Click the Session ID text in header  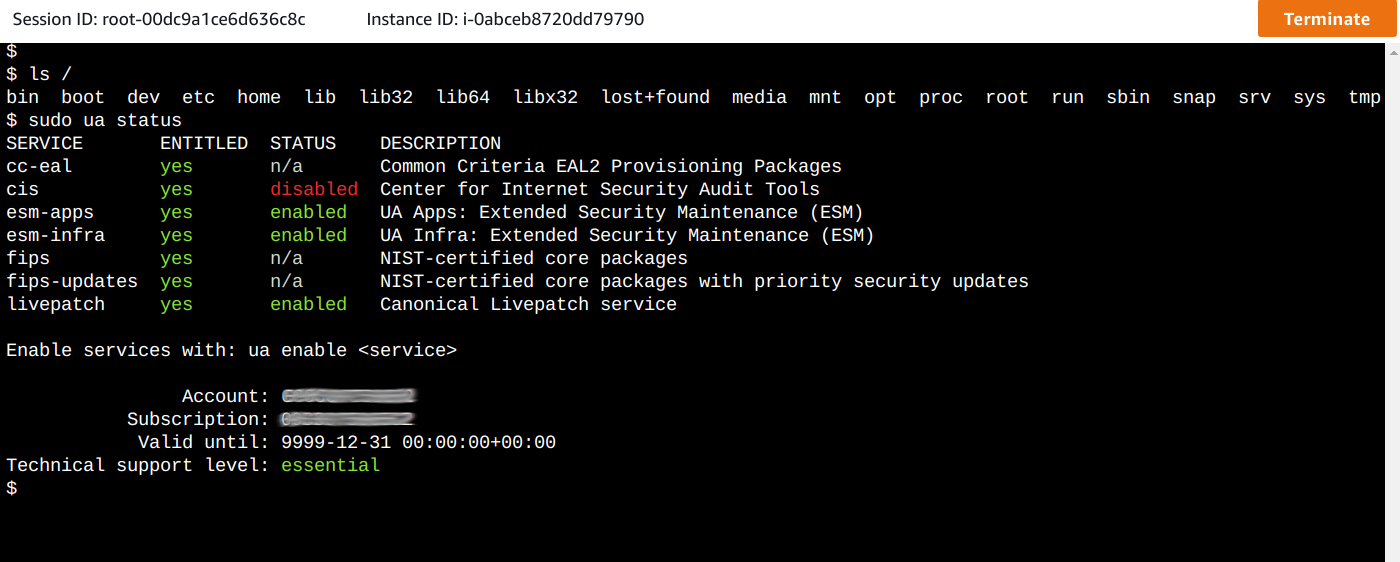pos(159,19)
